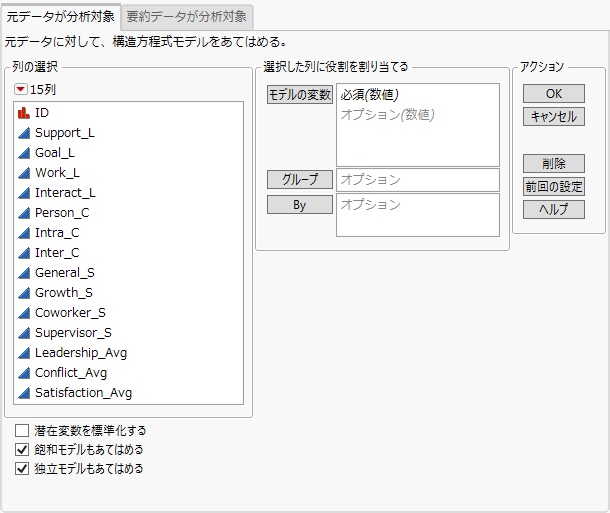Click the continuous icon beside Person_C
Screen dimensions: 610x513
[x=24, y=213]
